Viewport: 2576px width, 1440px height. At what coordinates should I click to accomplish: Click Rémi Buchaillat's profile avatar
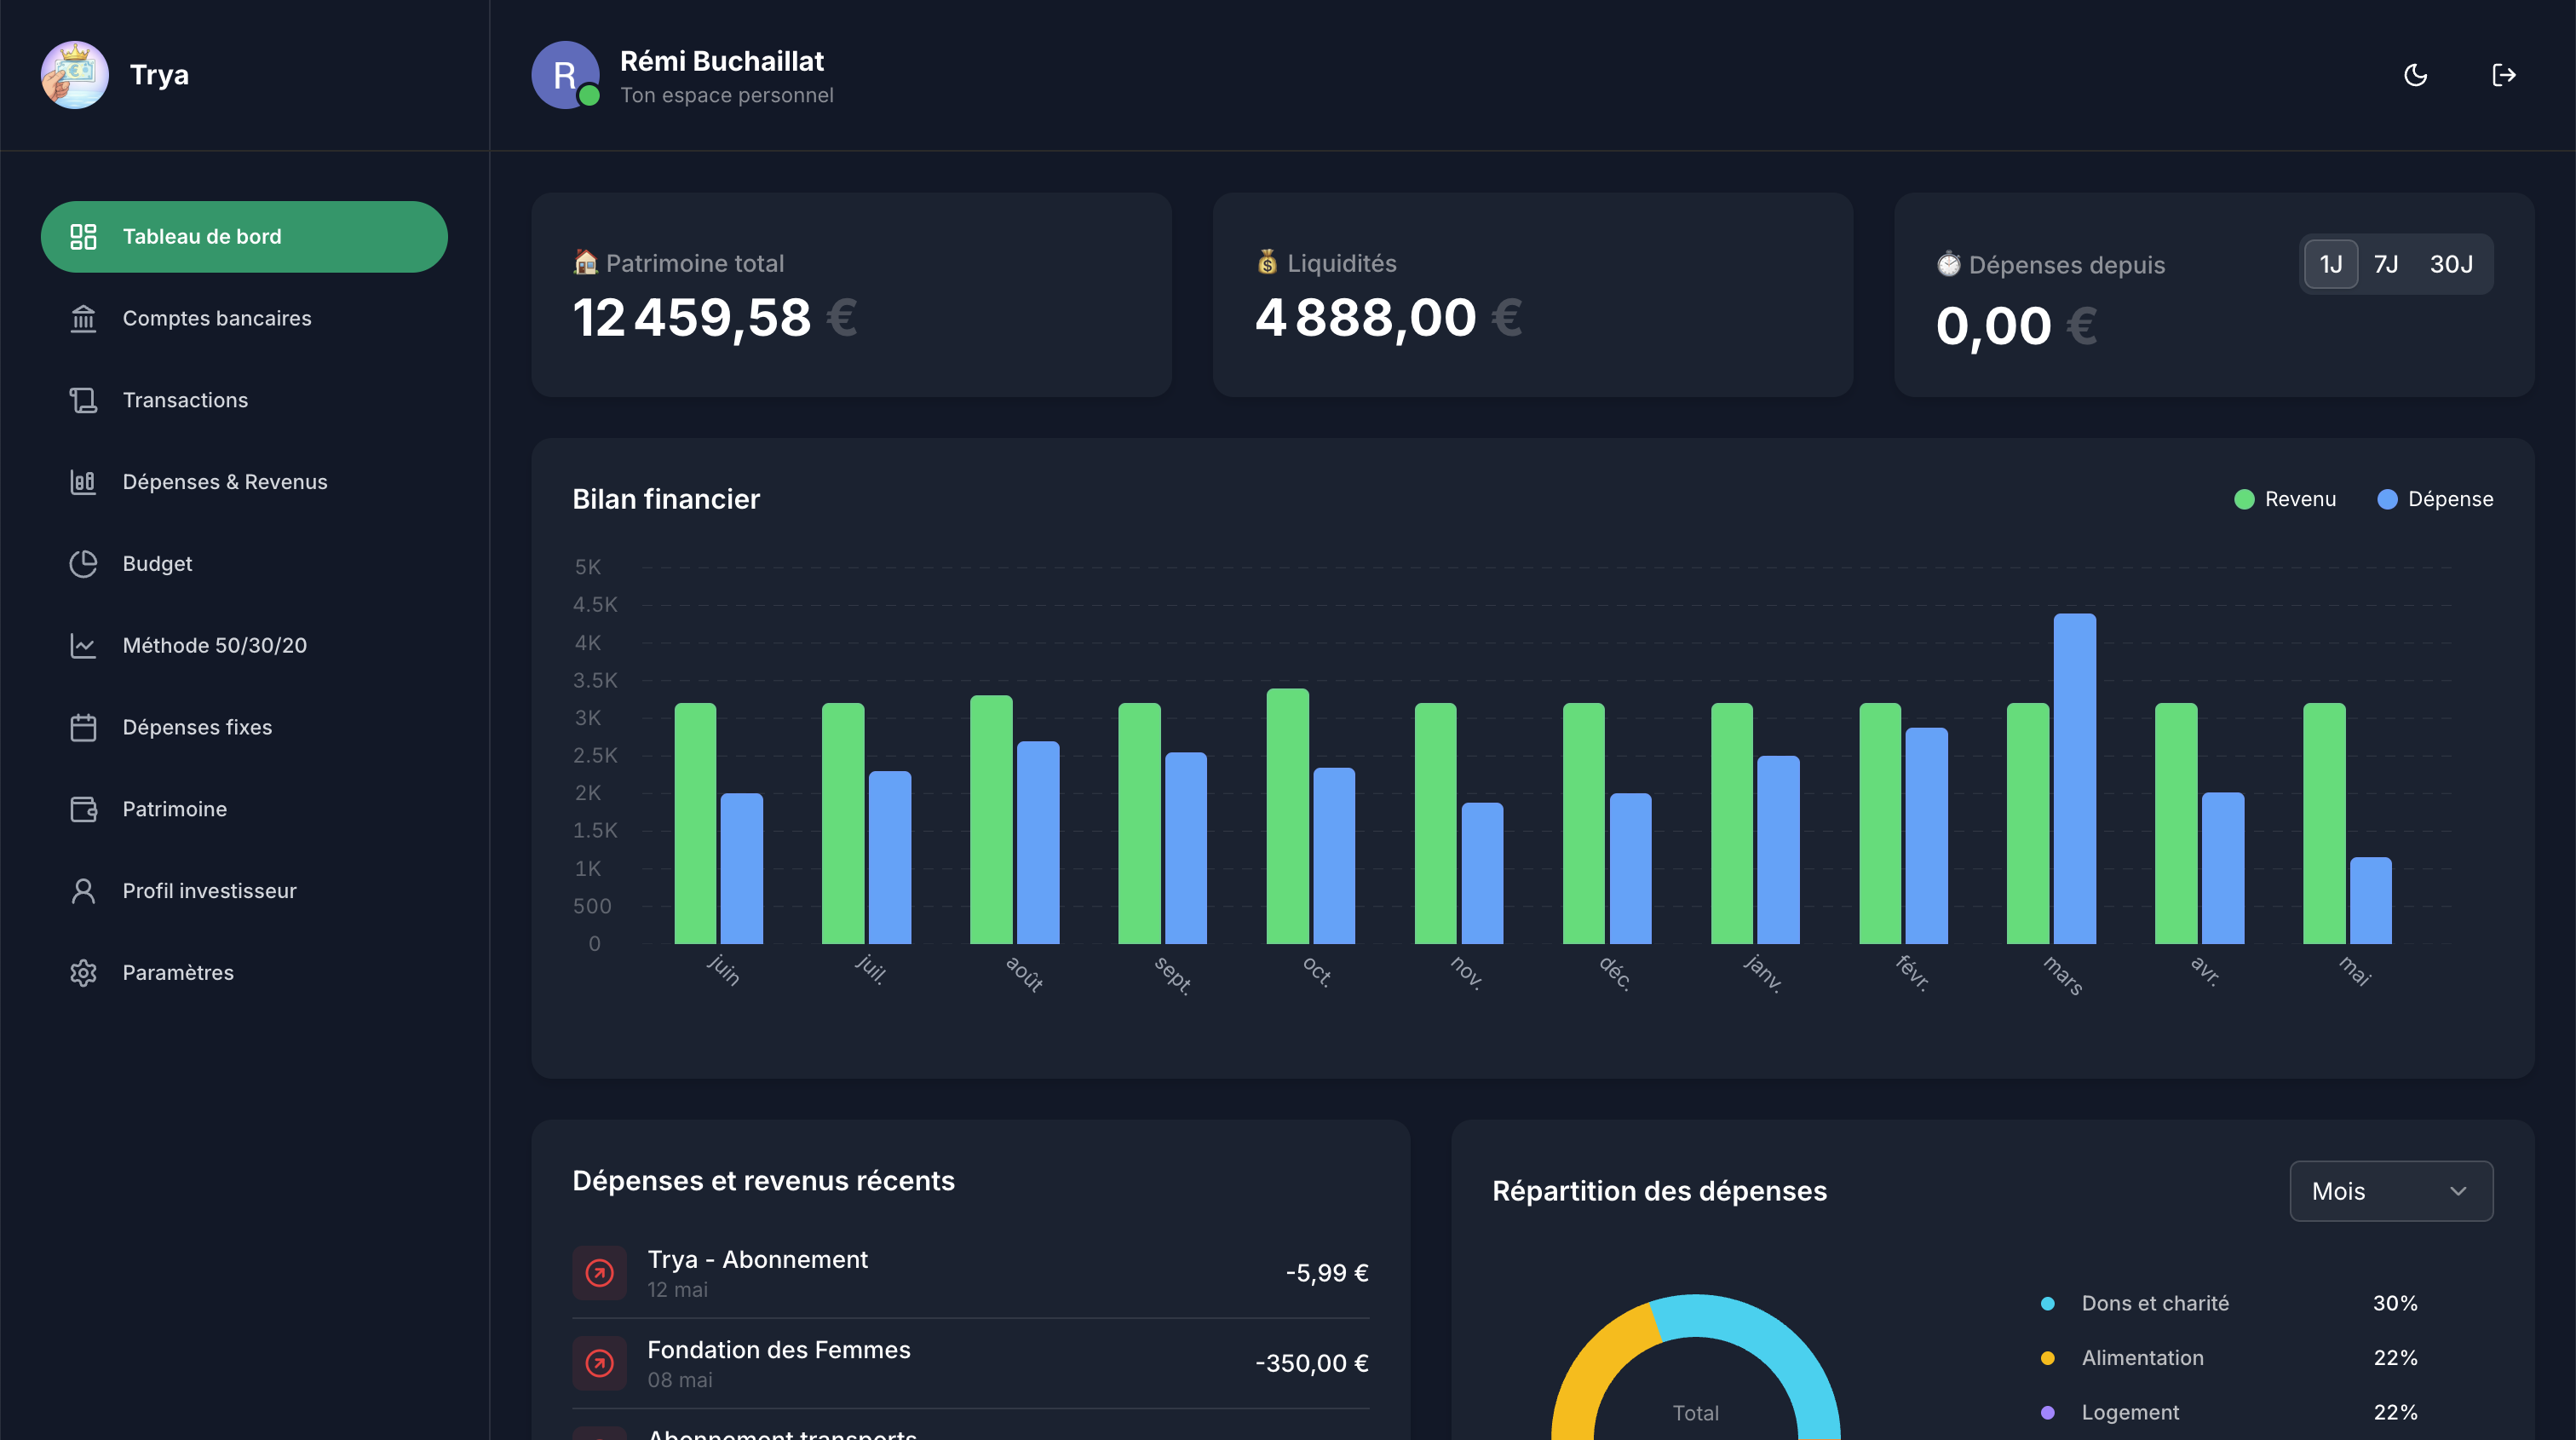click(565, 75)
